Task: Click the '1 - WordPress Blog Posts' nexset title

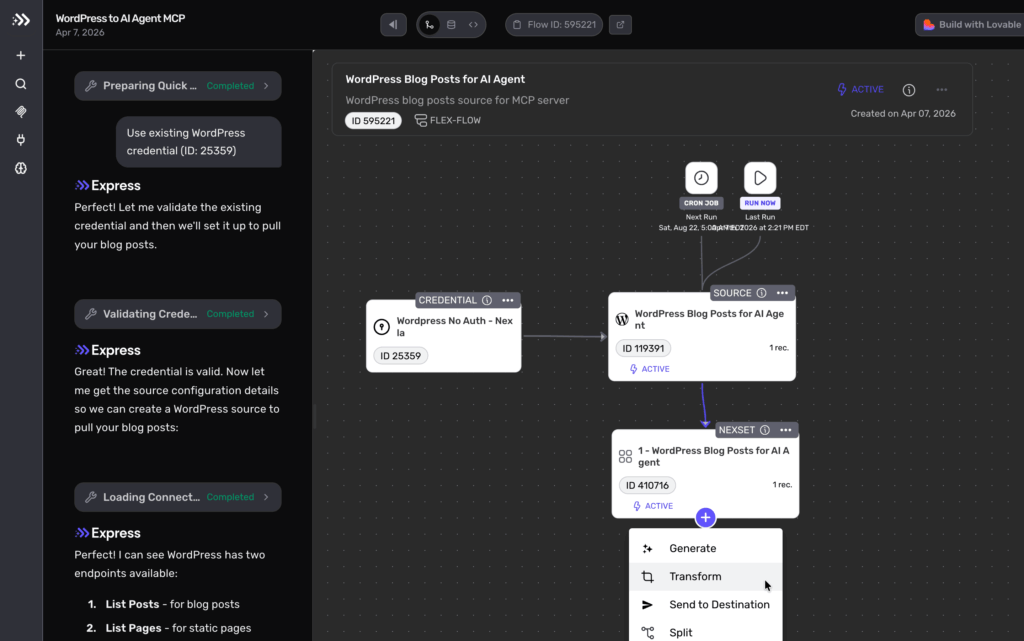Action: 714,456
